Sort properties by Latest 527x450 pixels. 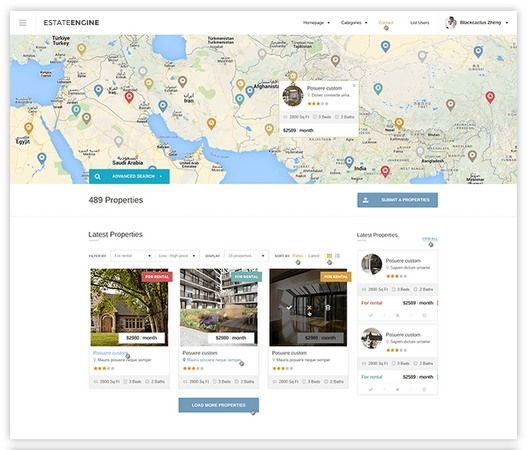coord(314,256)
